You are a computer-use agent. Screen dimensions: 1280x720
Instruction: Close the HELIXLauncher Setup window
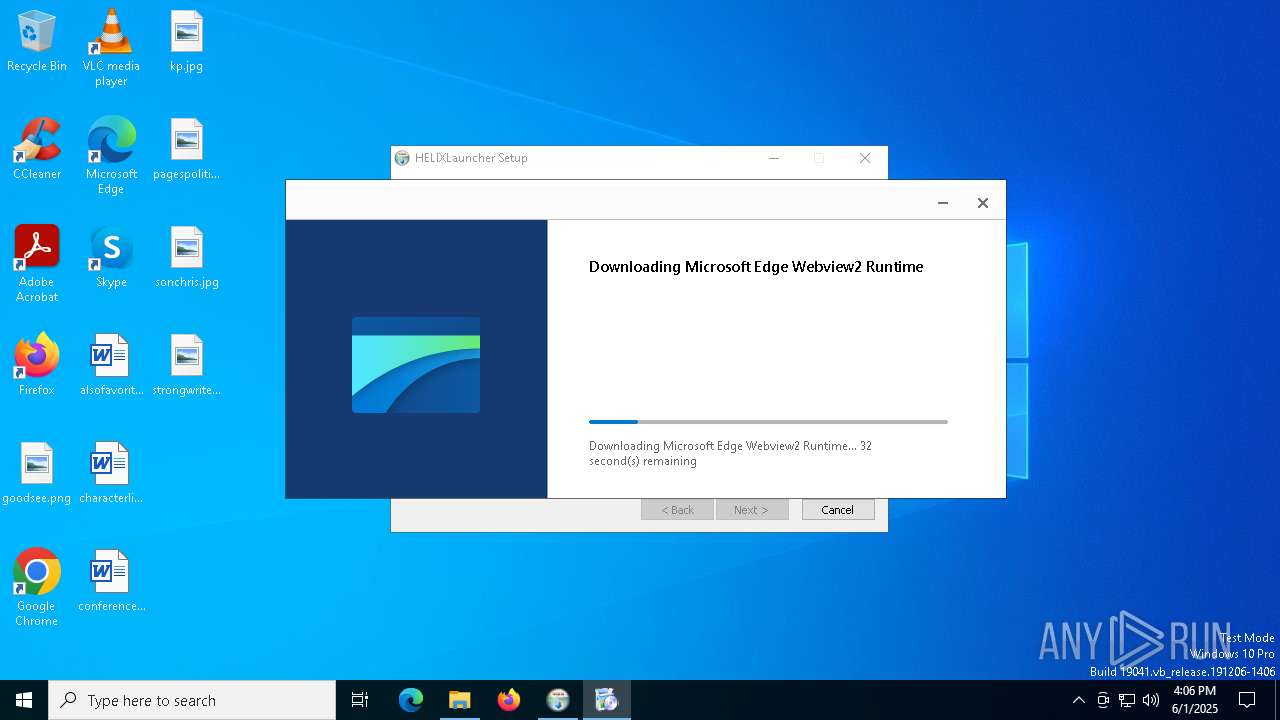[x=865, y=158]
